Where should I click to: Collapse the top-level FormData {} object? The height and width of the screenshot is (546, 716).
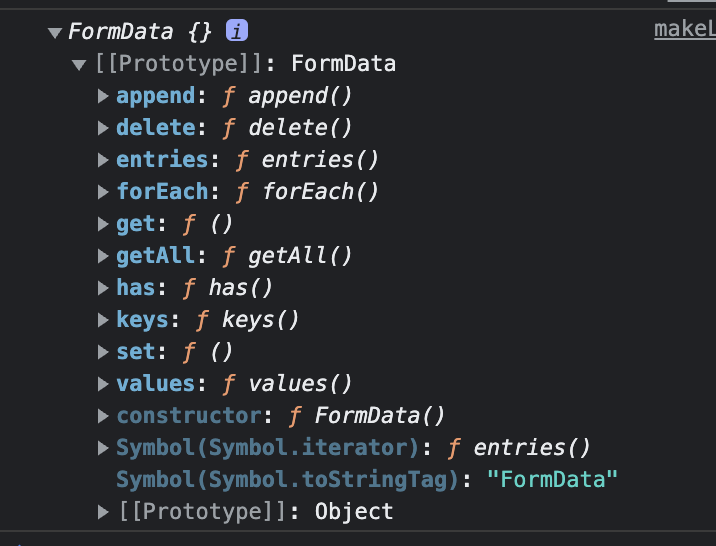coord(55,33)
